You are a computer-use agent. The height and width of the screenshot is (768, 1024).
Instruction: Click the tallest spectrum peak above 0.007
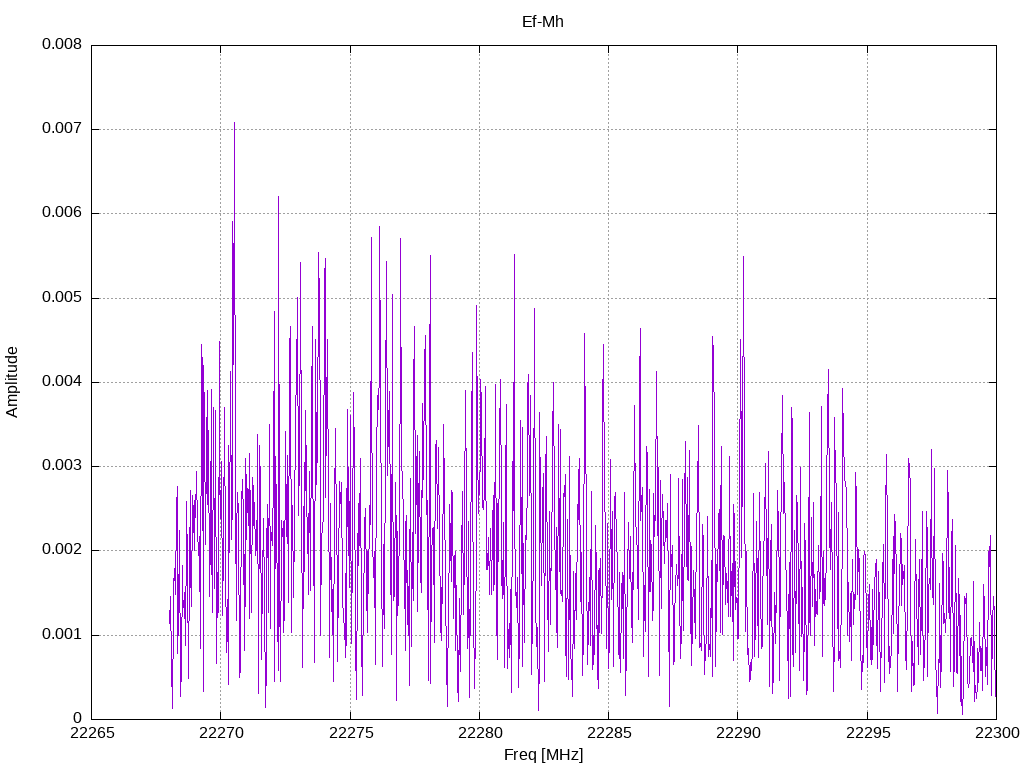click(234, 125)
